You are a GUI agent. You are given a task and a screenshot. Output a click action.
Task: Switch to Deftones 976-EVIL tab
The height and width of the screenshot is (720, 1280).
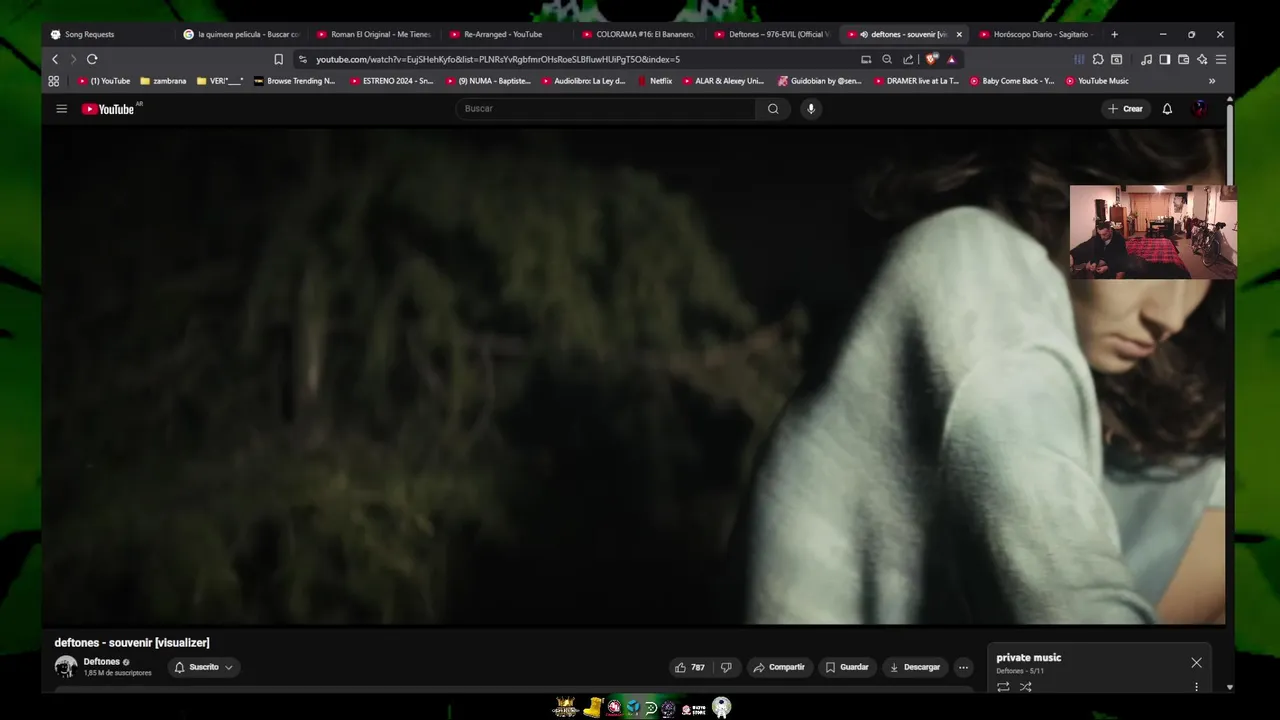click(x=772, y=34)
